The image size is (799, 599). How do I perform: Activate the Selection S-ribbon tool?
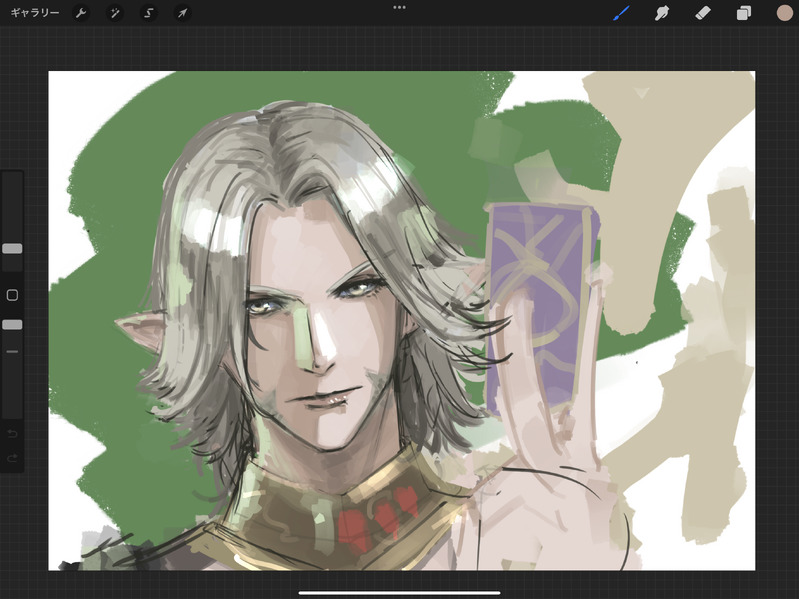point(148,13)
